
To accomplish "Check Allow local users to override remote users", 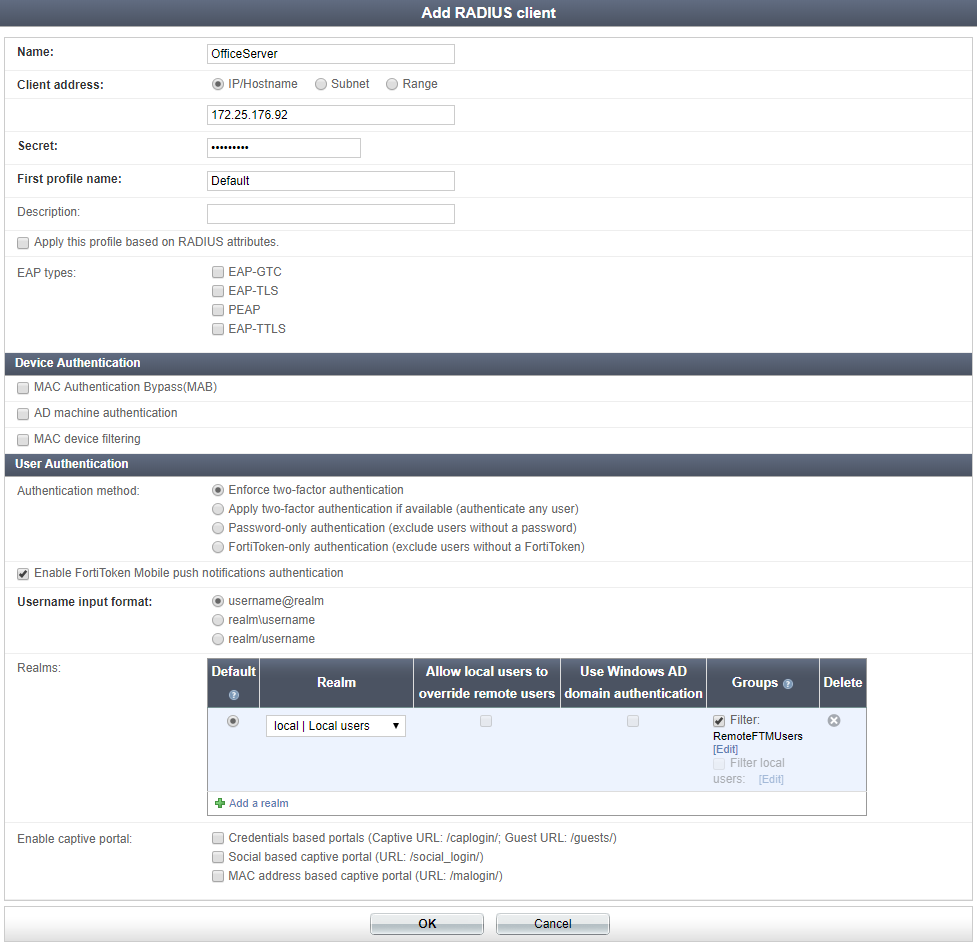I will click(486, 720).
